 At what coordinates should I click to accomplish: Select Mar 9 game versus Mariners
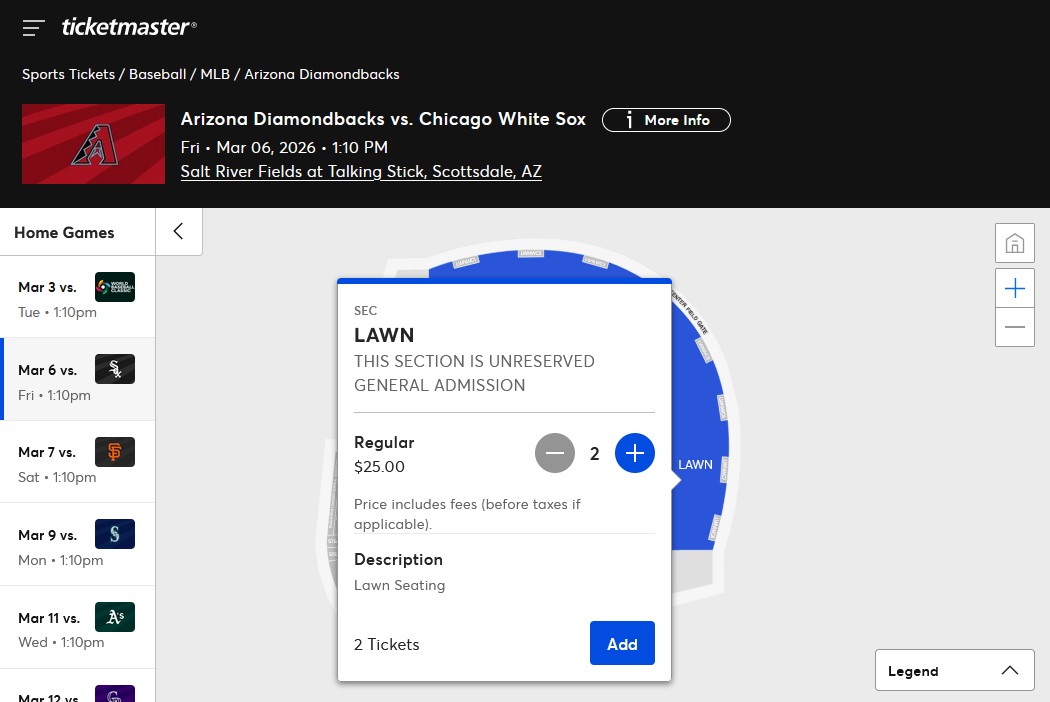(x=77, y=544)
